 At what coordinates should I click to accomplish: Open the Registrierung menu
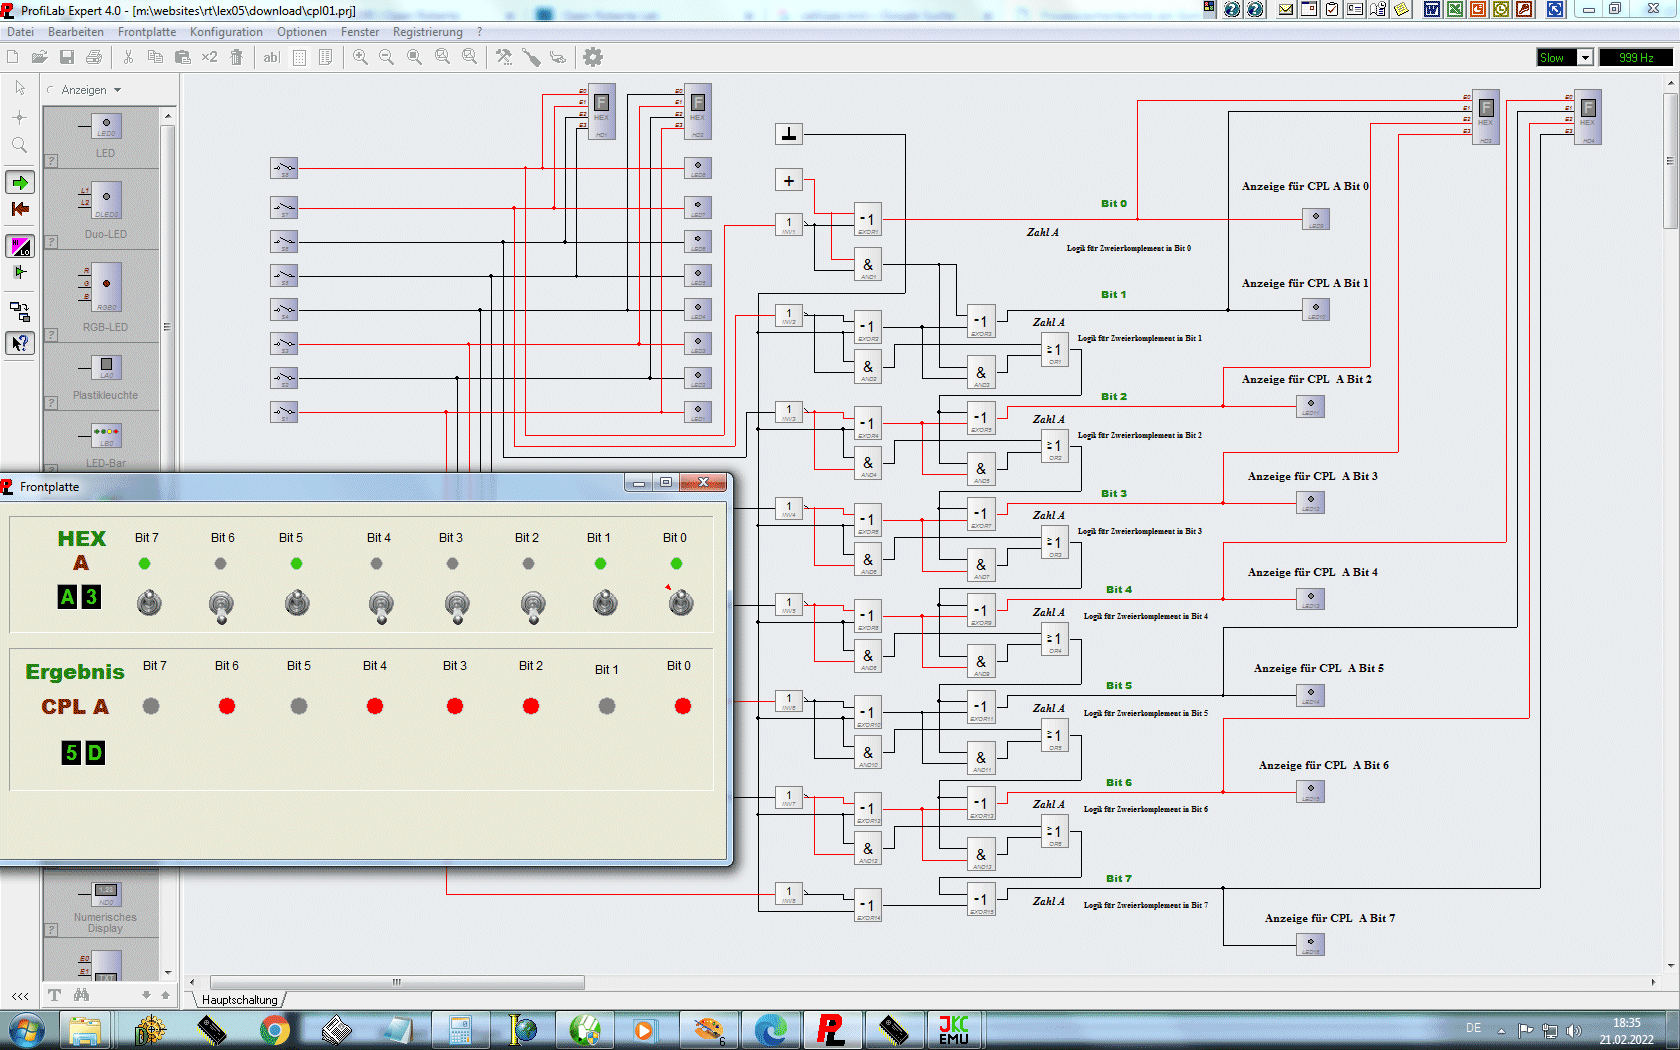point(428,32)
